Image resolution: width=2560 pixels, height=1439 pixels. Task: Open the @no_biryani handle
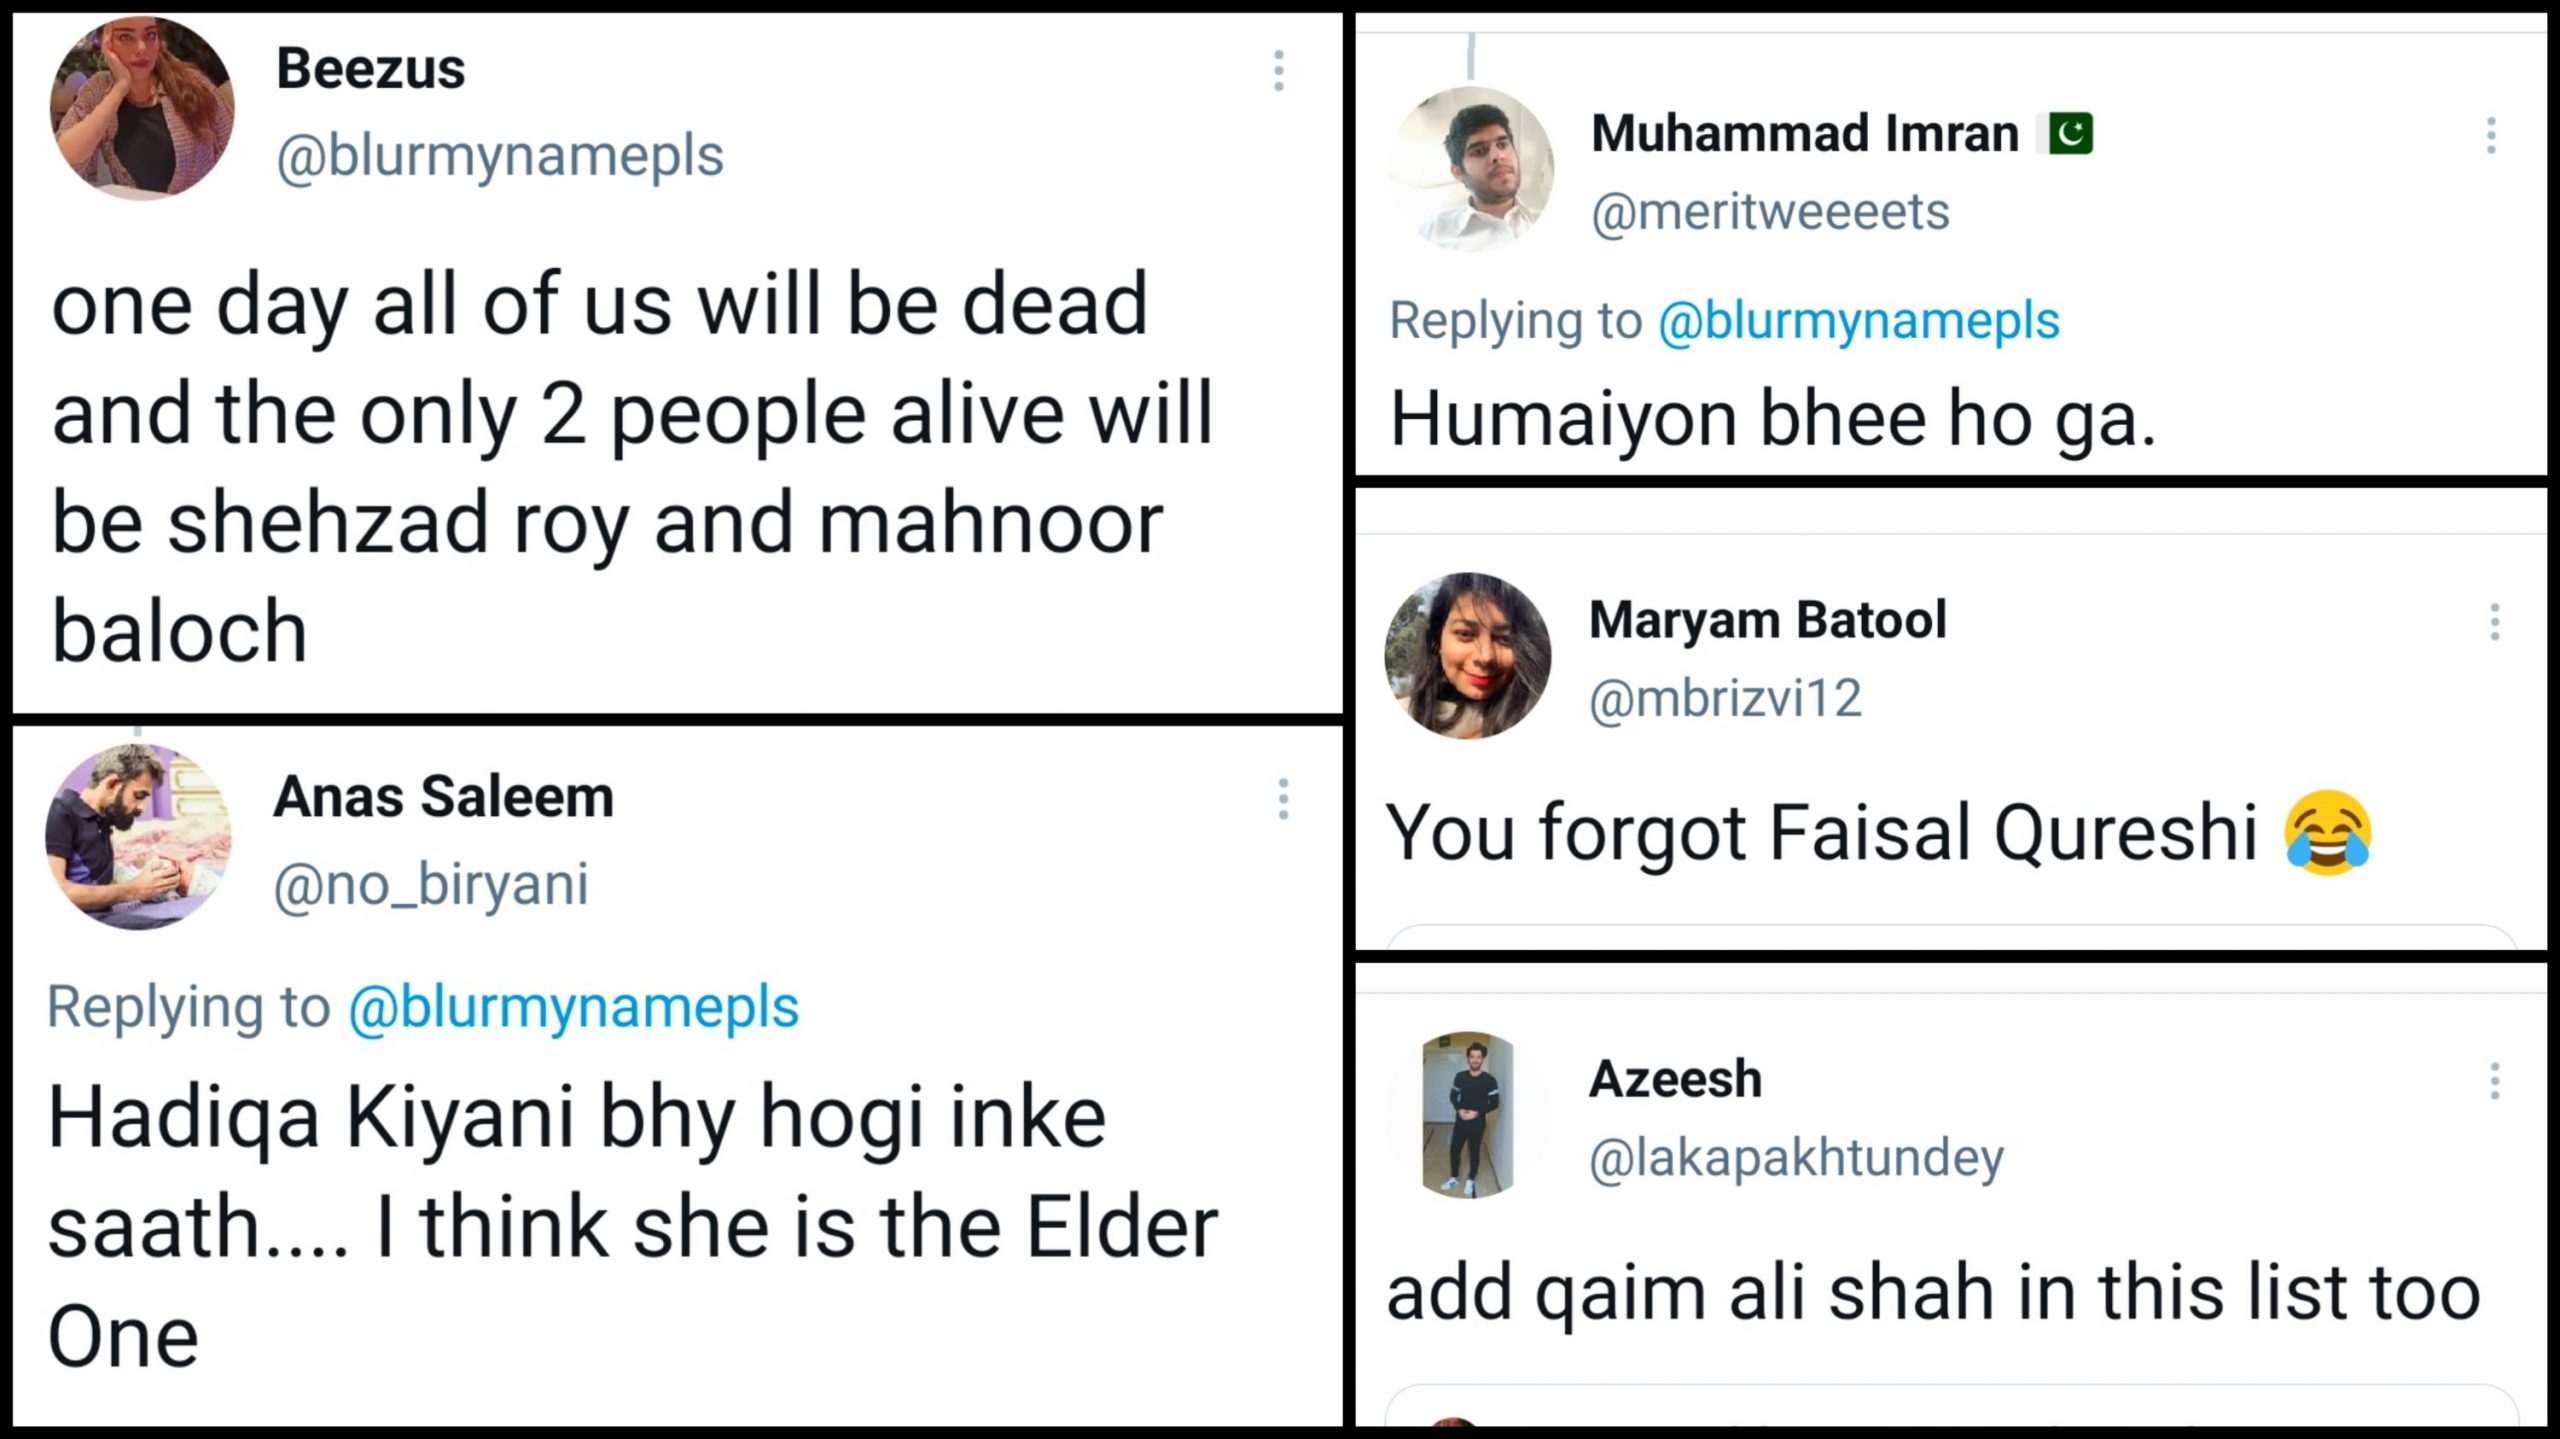431,885
